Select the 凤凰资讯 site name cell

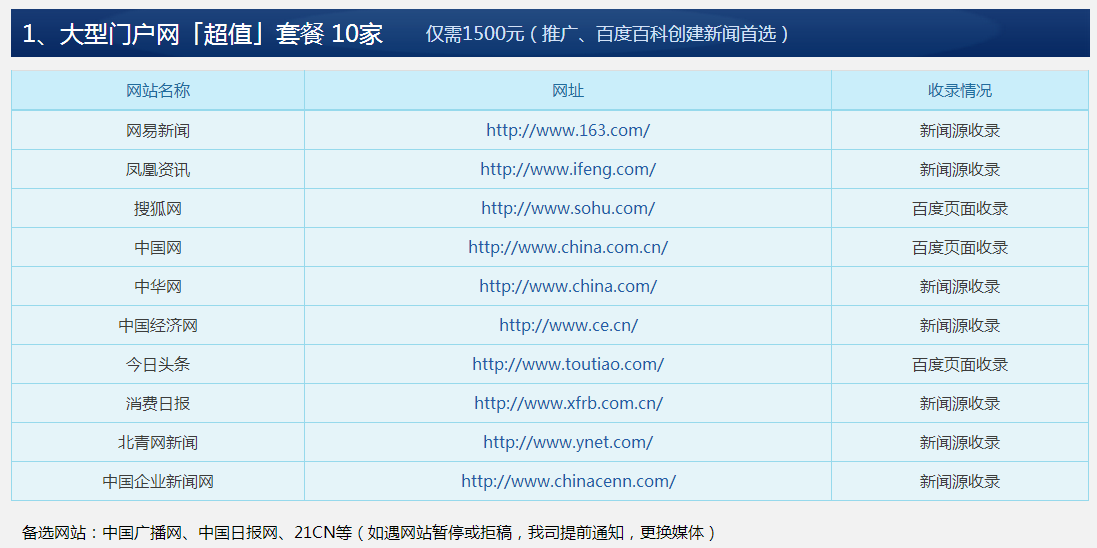[x=158, y=169]
